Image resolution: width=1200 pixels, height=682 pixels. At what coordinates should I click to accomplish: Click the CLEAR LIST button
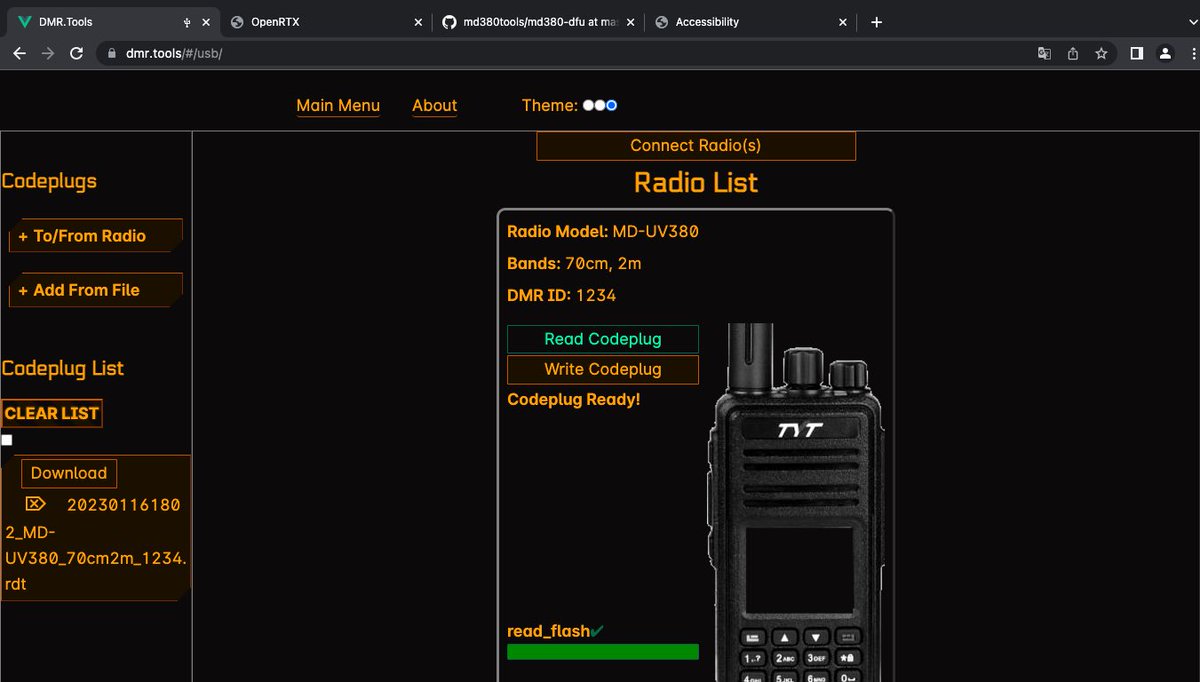click(x=51, y=413)
